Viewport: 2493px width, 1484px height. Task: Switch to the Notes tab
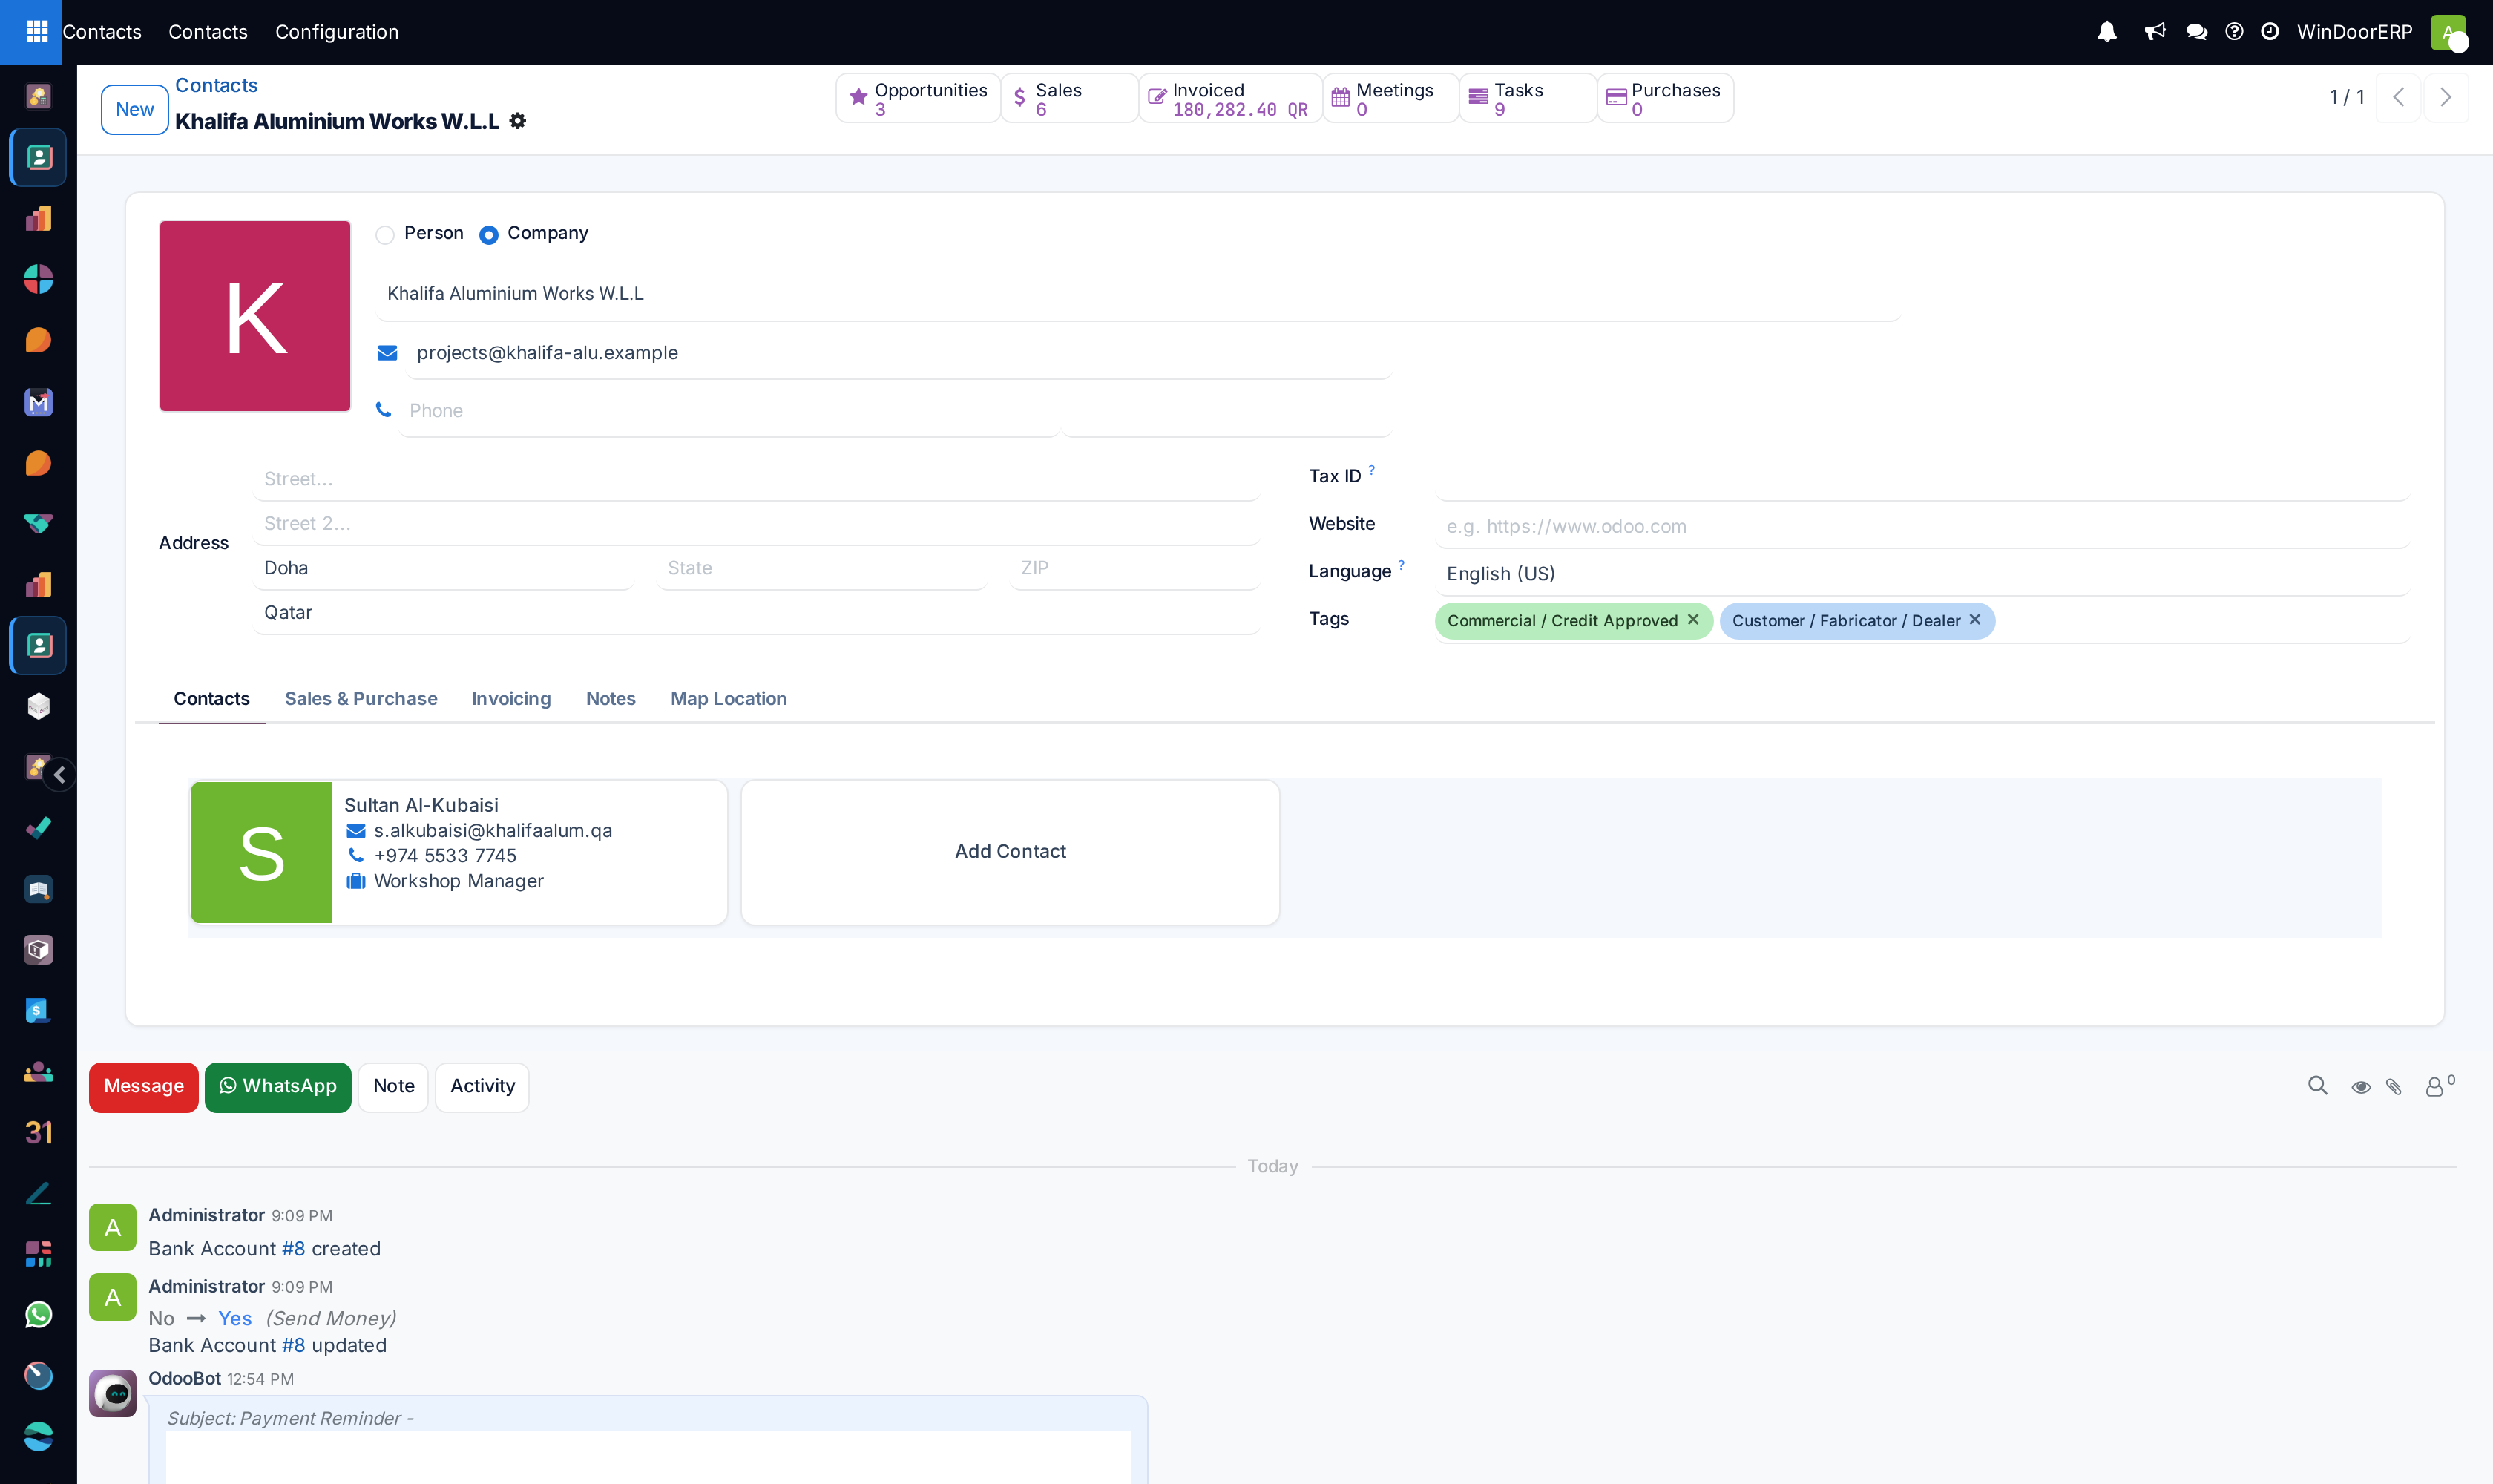point(611,698)
